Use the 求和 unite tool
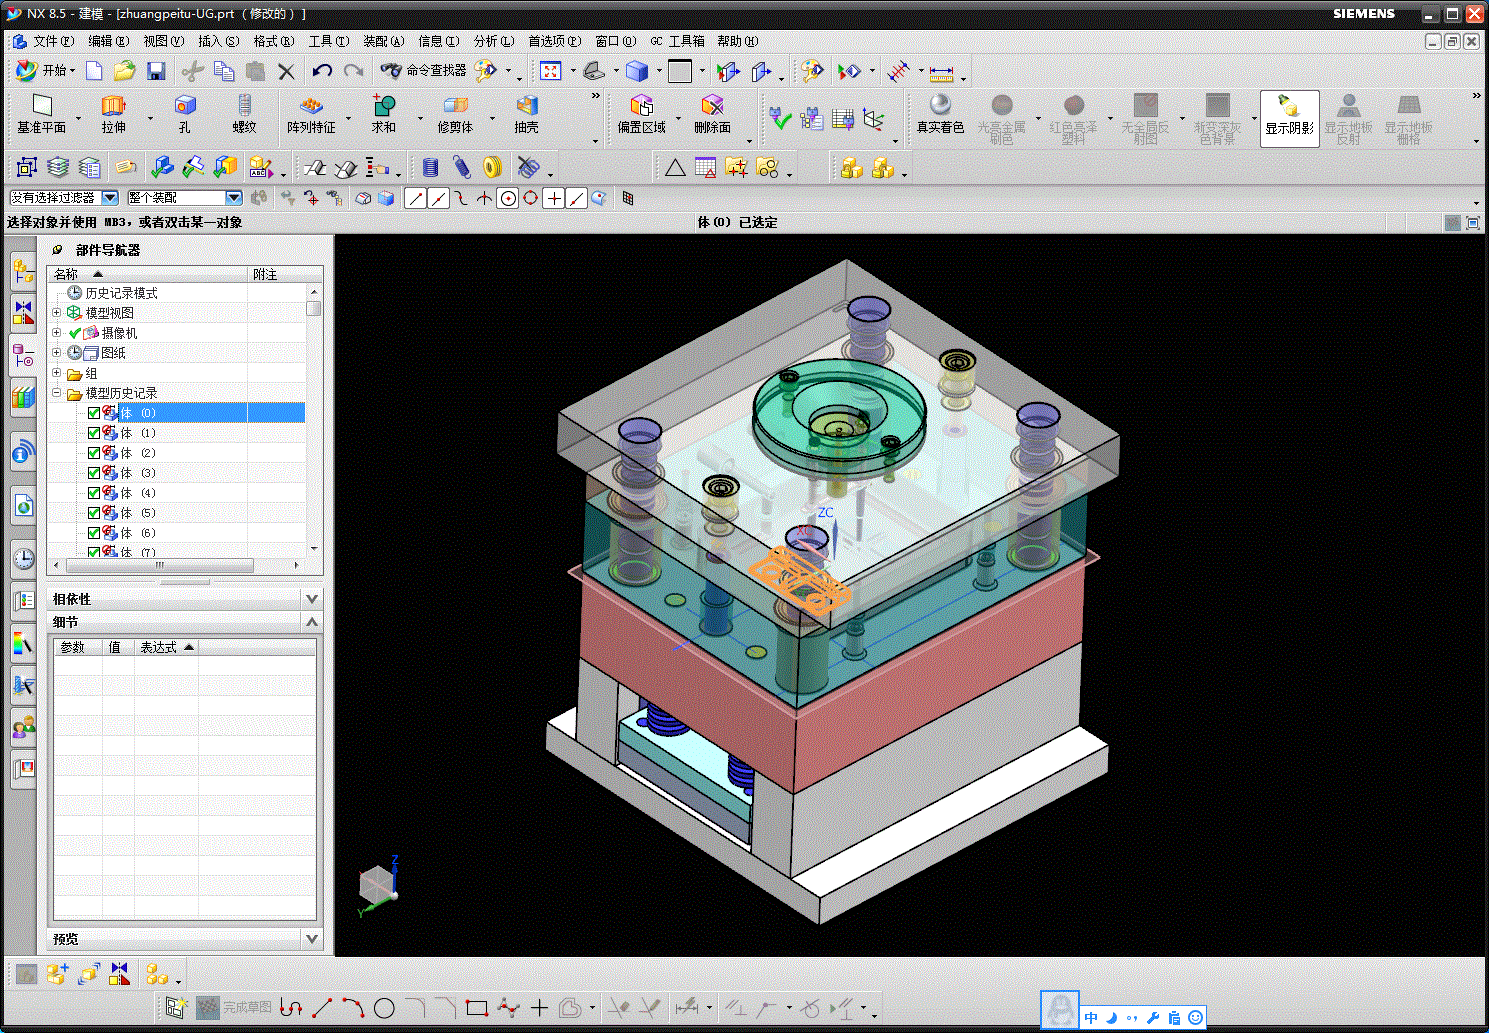The width and height of the screenshot is (1489, 1033). click(384, 114)
